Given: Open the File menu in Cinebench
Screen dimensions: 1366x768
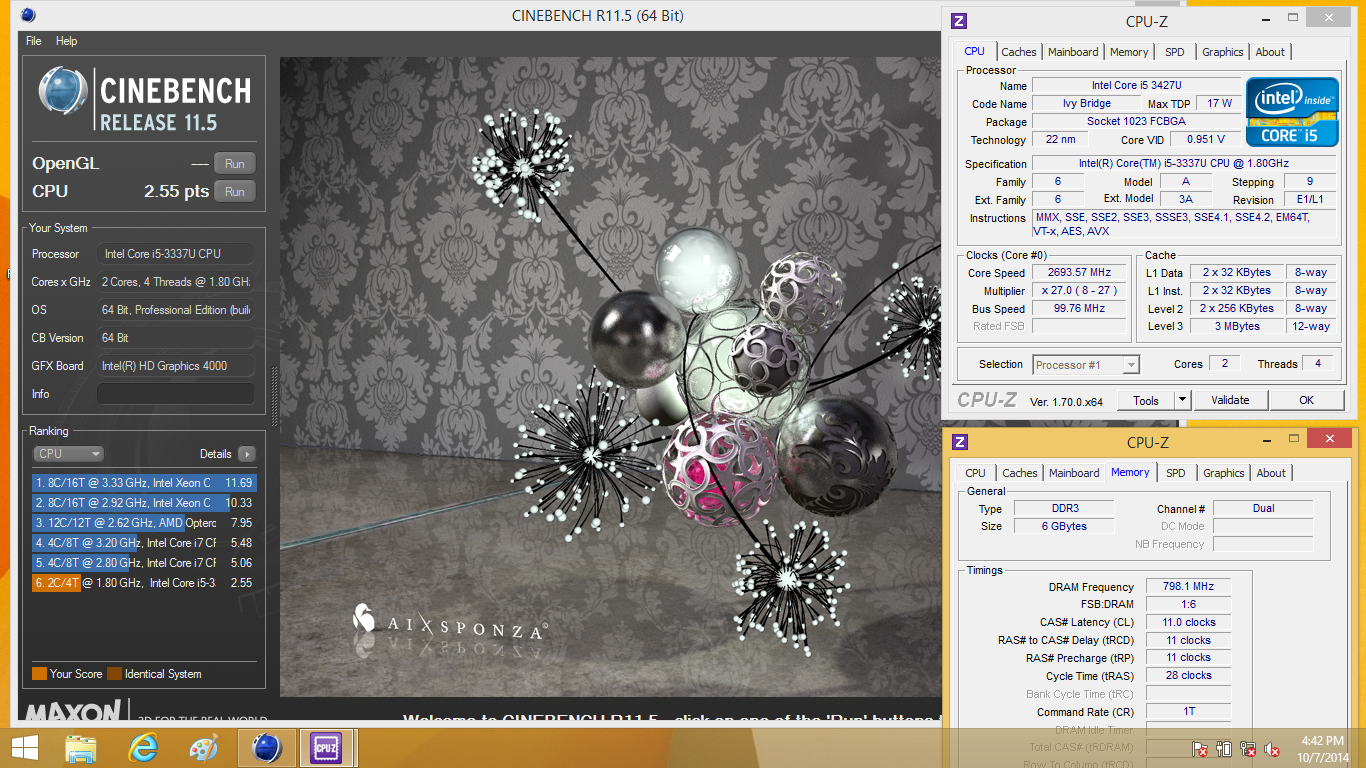Looking at the screenshot, I should [34, 41].
